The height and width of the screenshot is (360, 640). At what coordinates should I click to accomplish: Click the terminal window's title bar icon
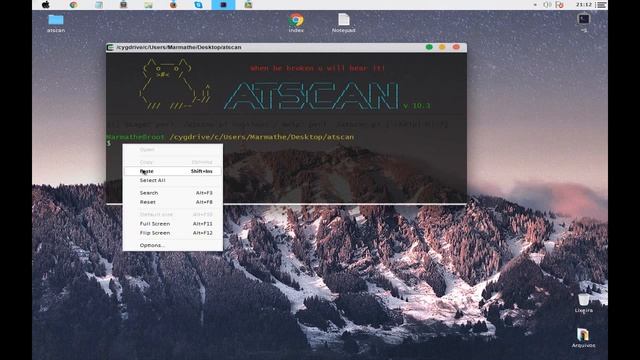110,47
